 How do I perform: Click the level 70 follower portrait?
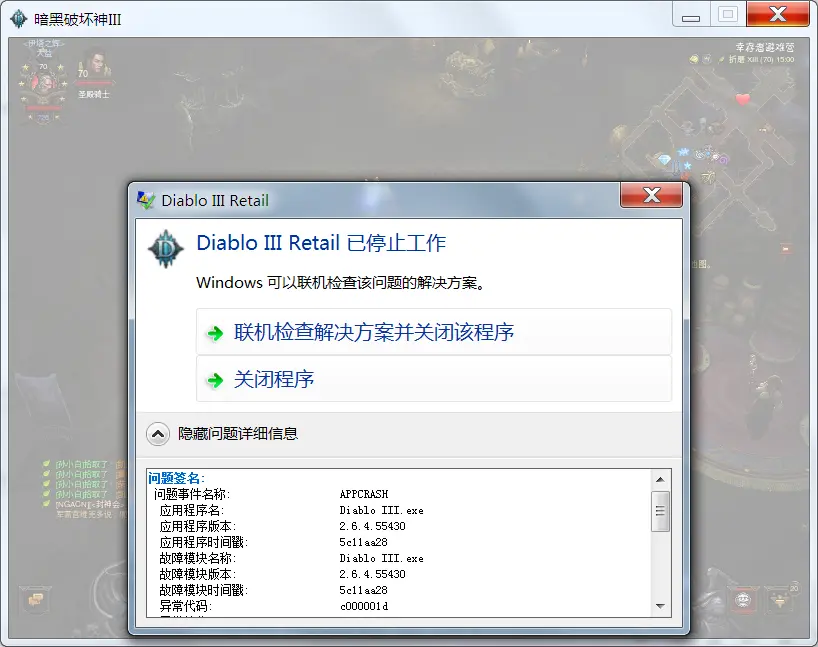click(x=96, y=65)
